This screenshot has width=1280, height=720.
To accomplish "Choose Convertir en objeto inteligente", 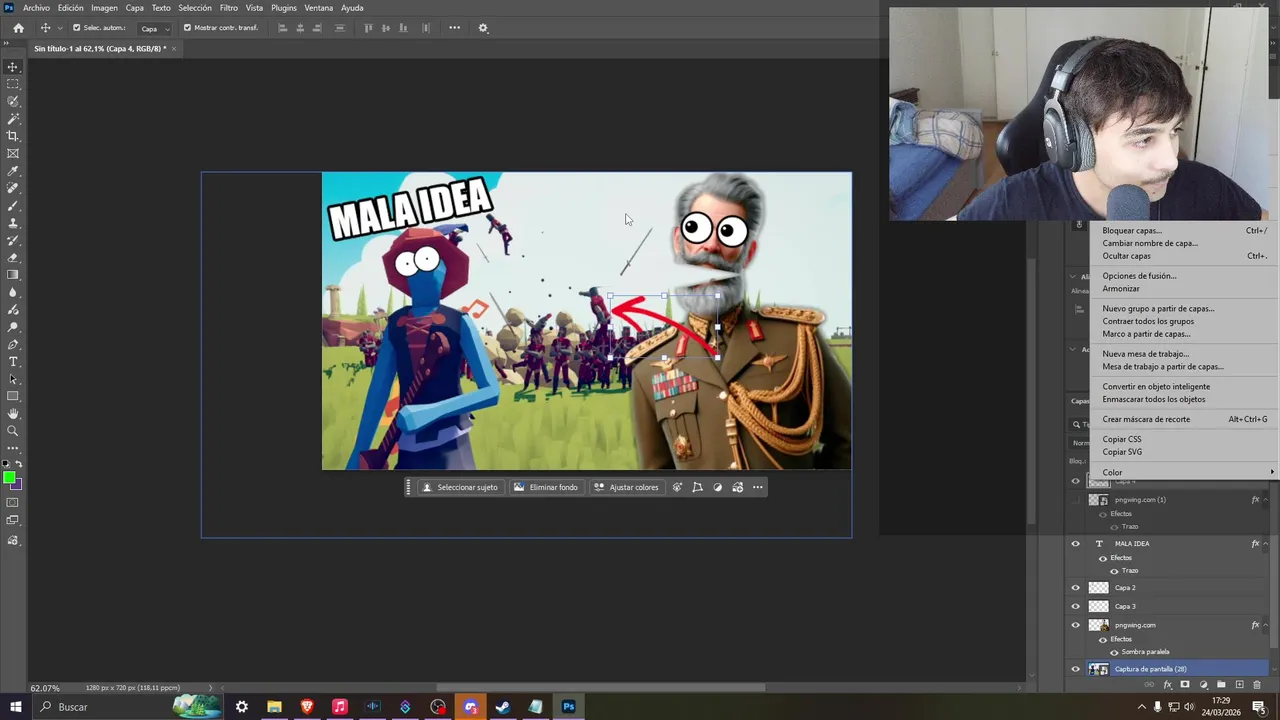I will click(1156, 386).
